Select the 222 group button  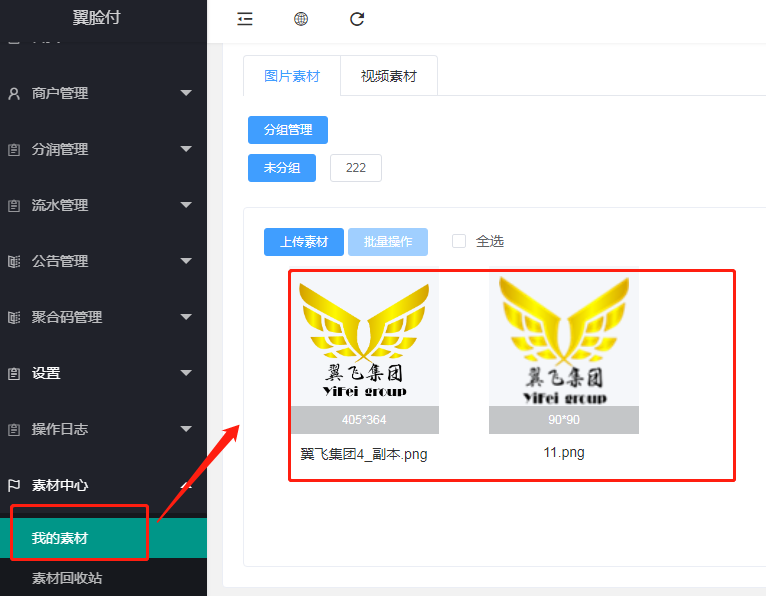click(x=356, y=168)
